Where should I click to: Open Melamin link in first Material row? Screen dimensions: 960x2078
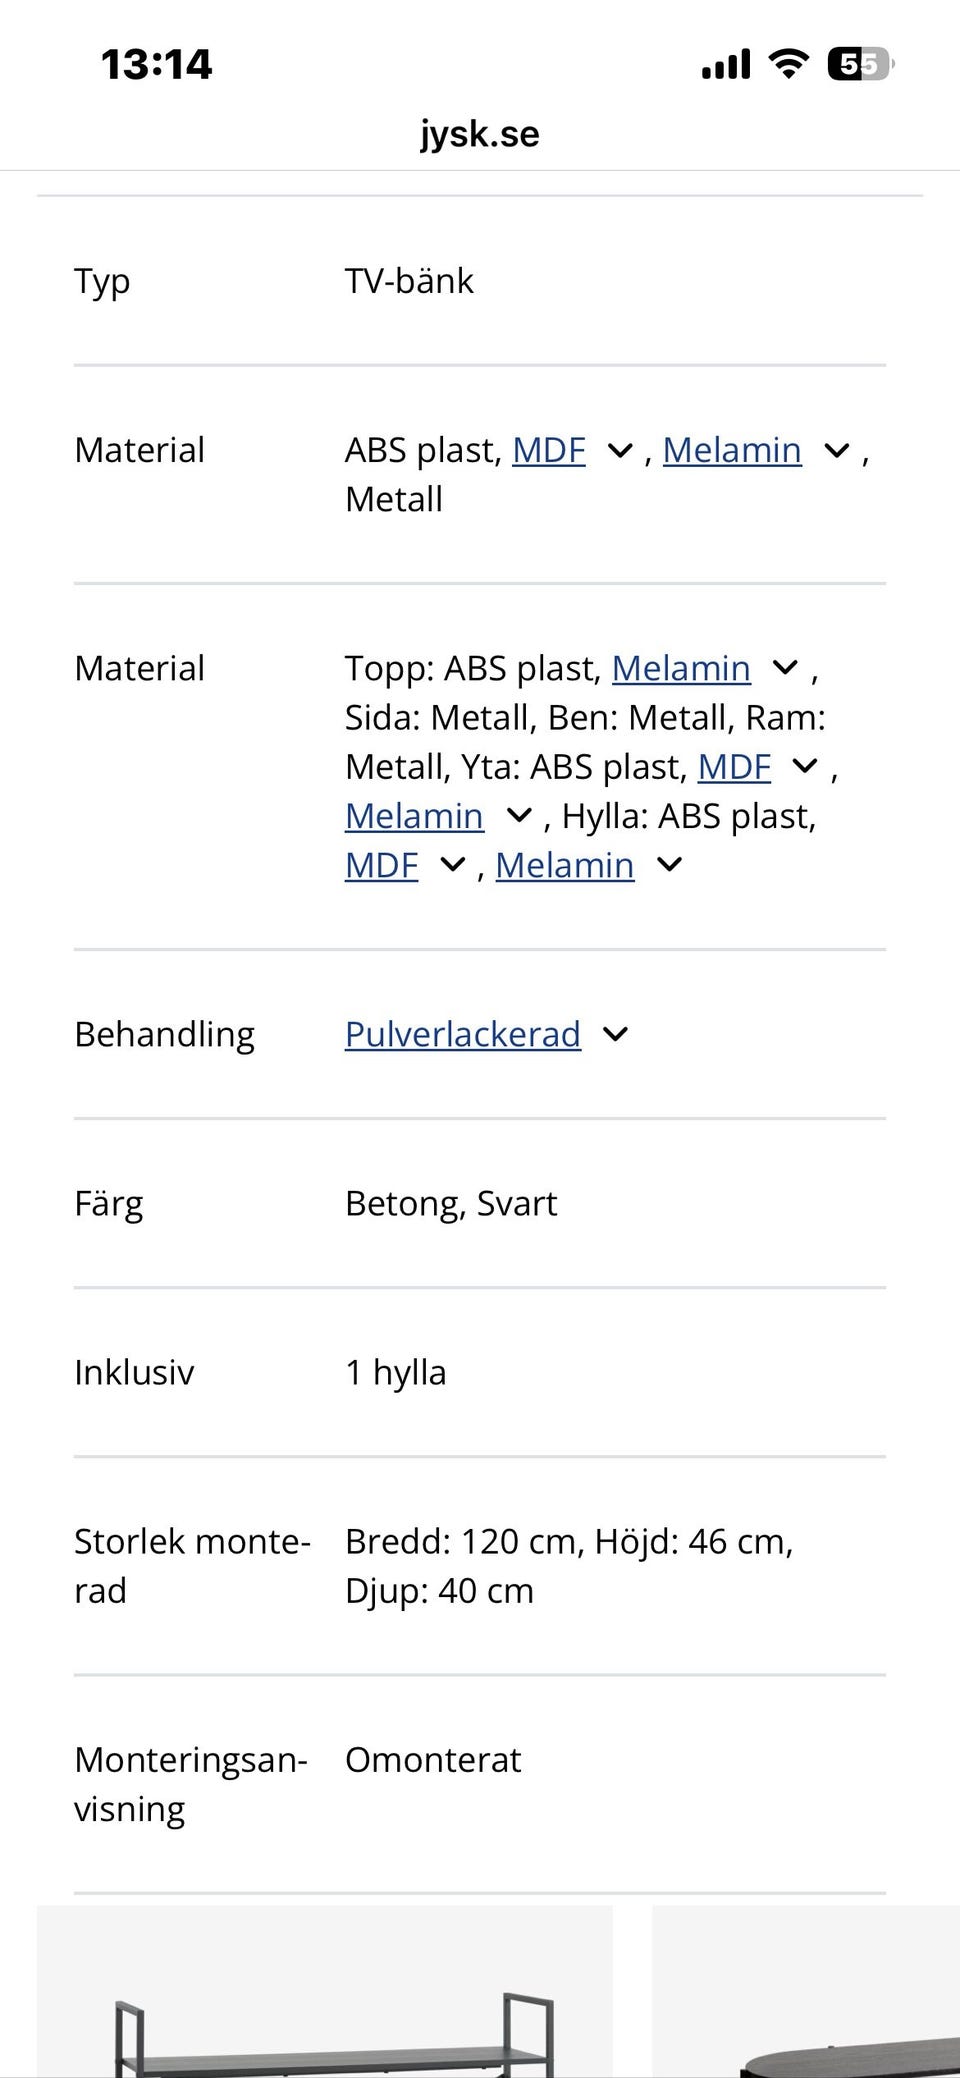click(731, 451)
